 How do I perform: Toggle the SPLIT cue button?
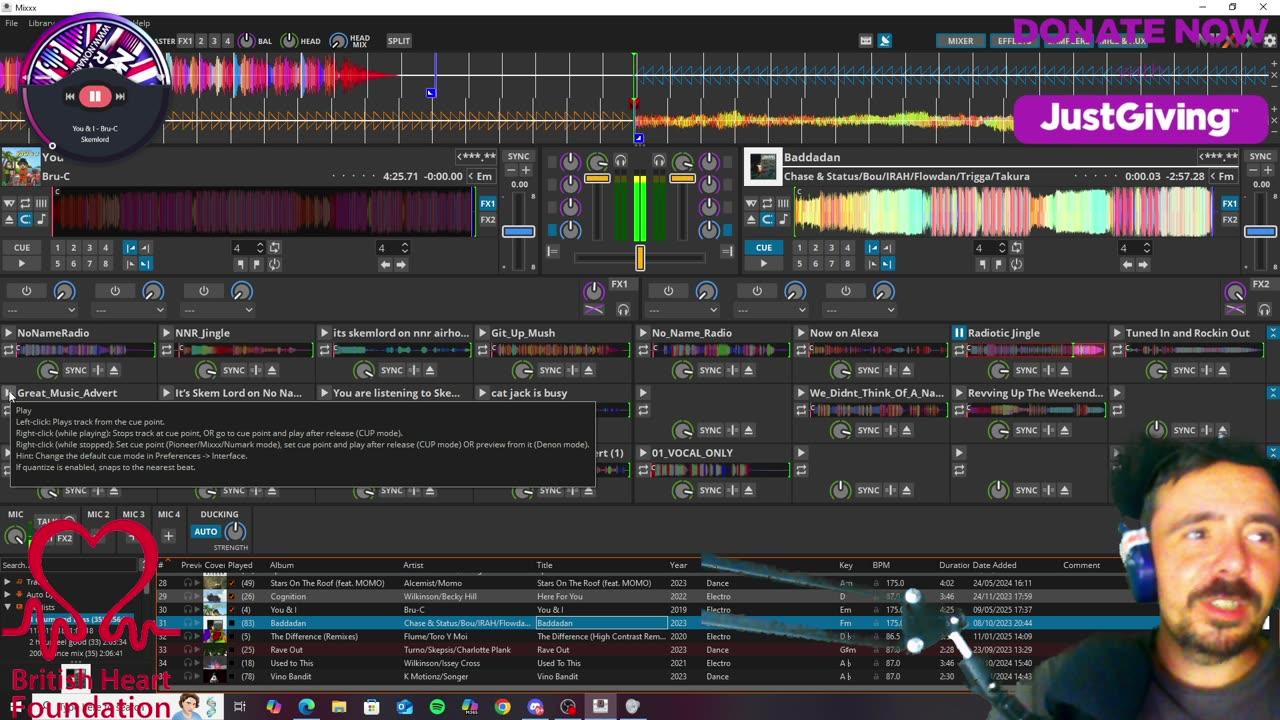coord(399,41)
